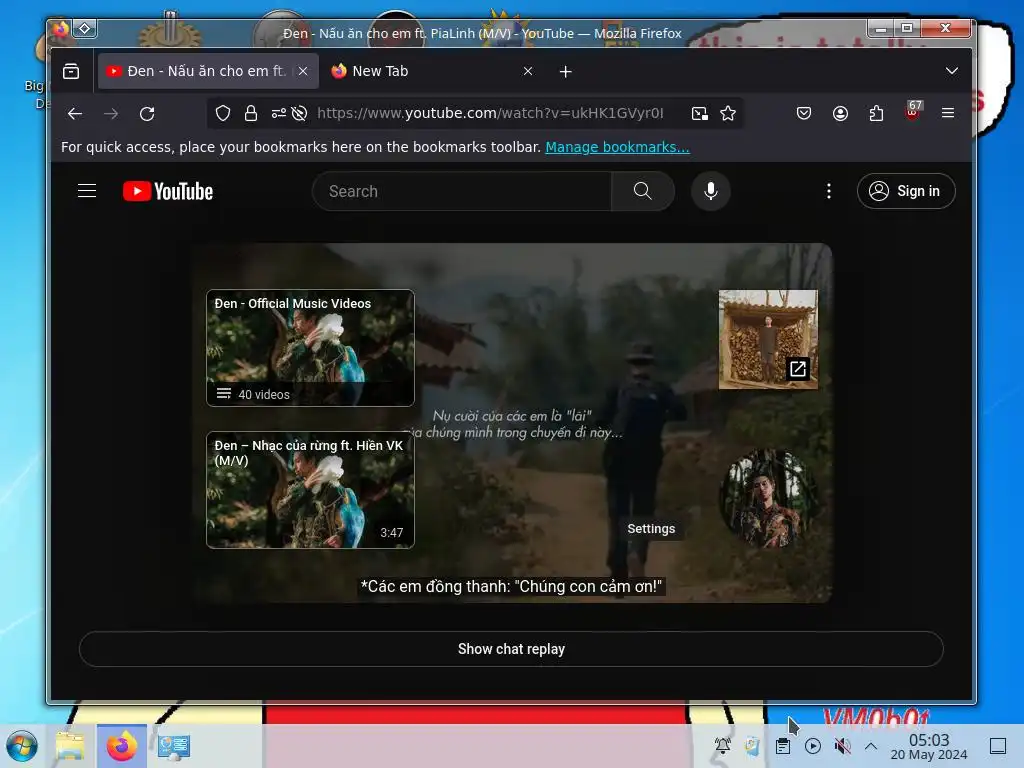
Task: Click the Settings tooltip in player
Action: 651,528
